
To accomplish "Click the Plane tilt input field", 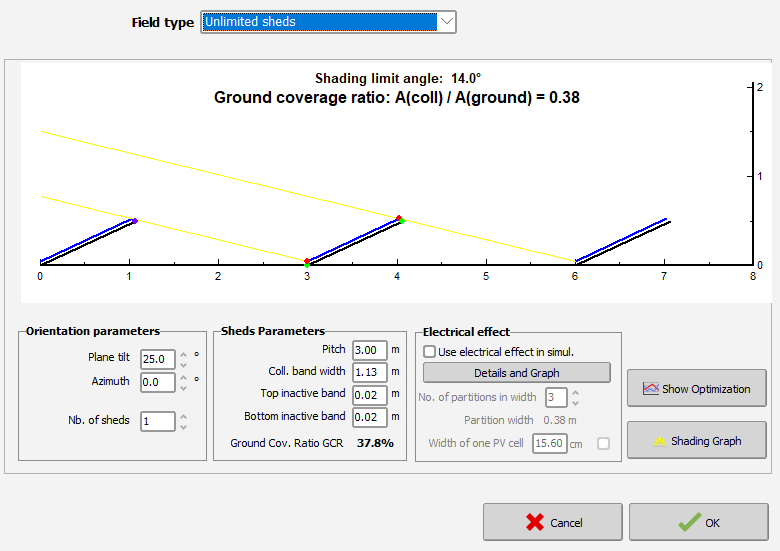I will (x=158, y=359).
